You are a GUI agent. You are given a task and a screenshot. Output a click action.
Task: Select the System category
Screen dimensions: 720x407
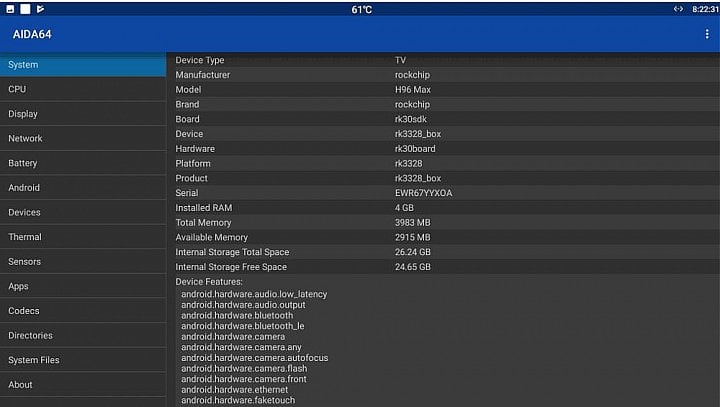tap(83, 65)
